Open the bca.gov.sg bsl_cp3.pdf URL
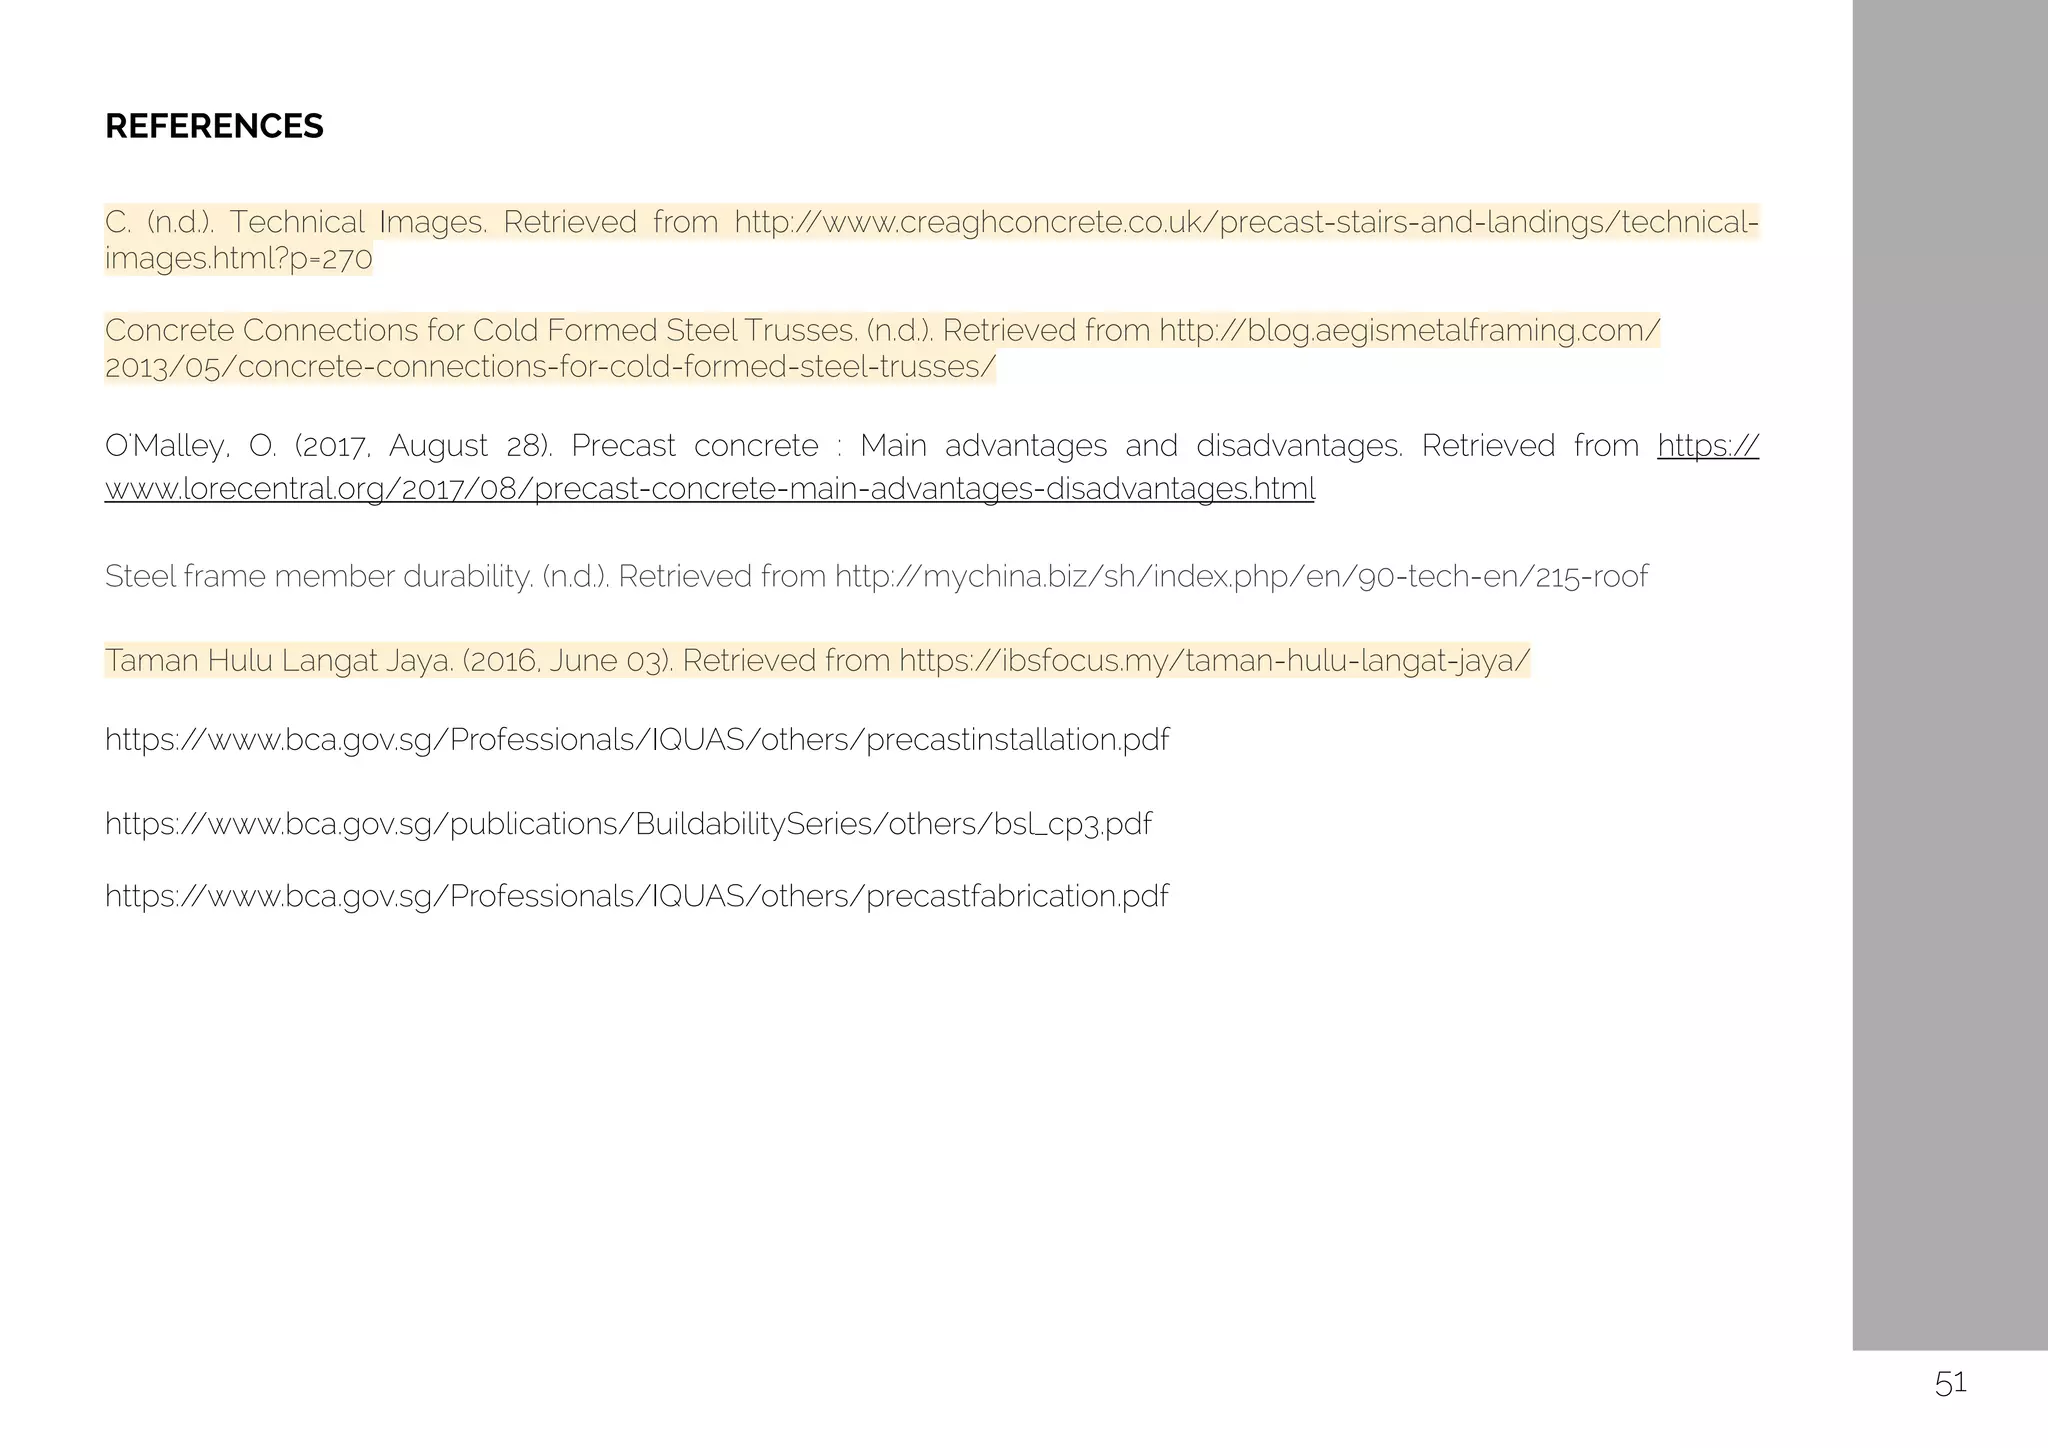The image size is (2048, 1448). tap(628, 824)
